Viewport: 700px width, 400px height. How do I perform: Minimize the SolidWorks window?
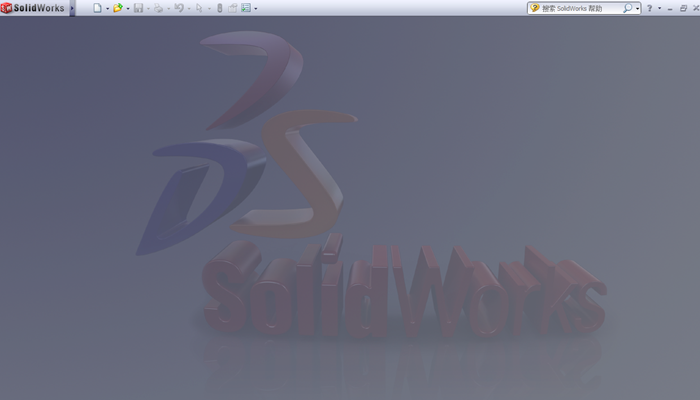pos(670,8)
